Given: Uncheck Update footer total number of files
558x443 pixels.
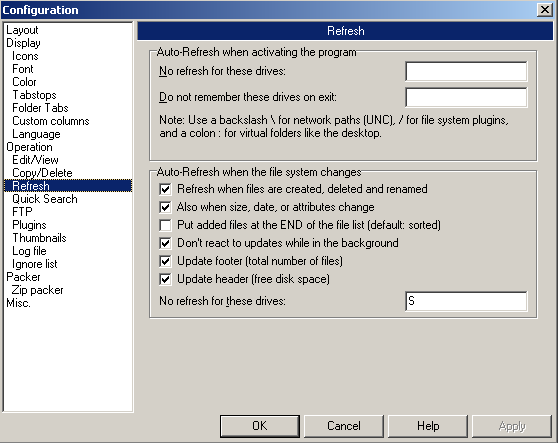Looking at the screenshot, I should click(165, 261).
